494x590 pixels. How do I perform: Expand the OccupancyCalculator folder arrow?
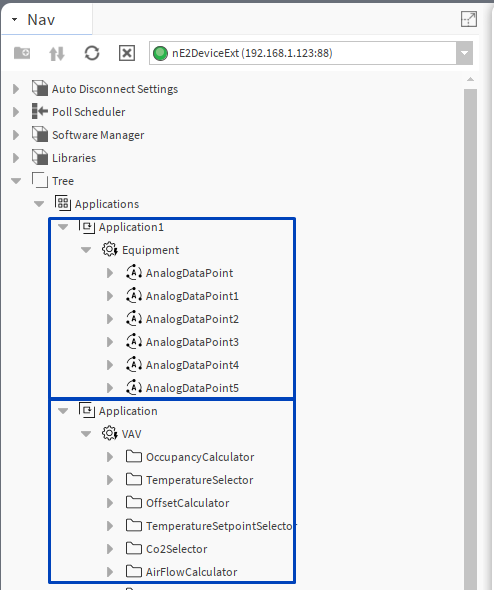coord(110,457)
